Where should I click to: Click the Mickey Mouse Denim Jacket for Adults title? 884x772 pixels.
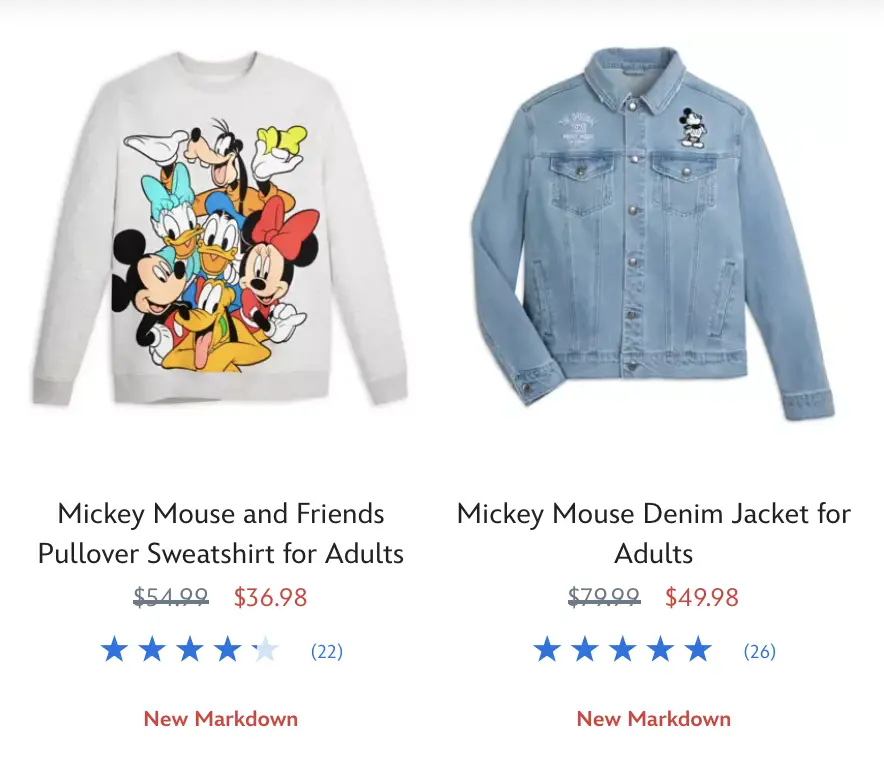[653, 533]
